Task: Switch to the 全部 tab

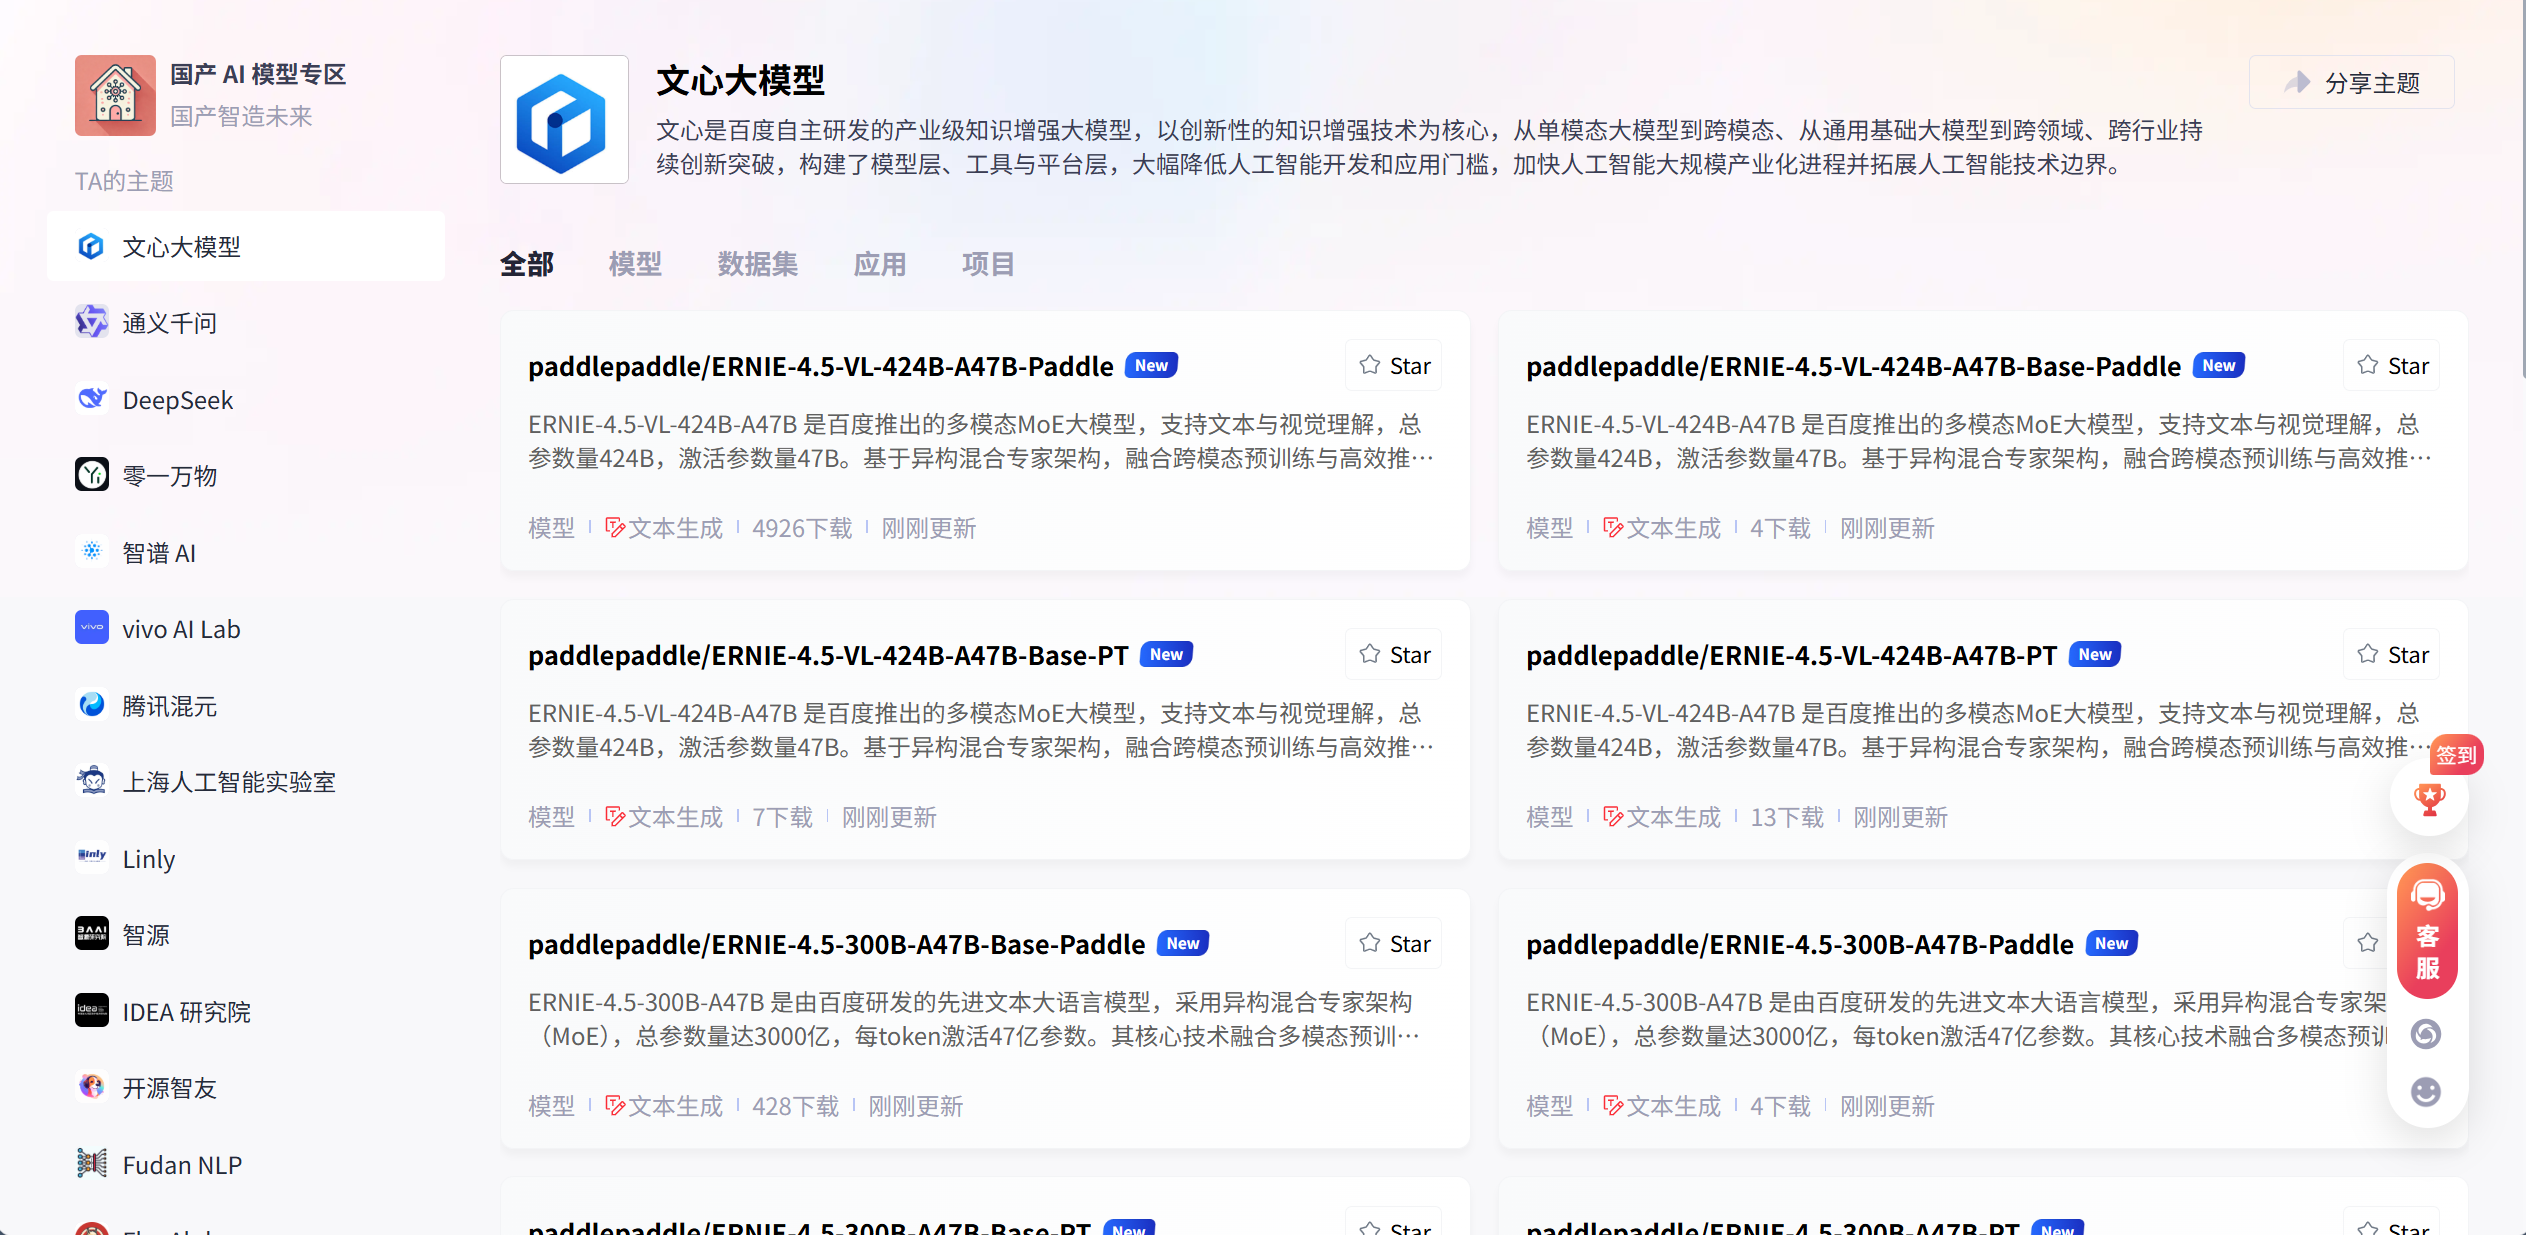Action: click(527, 264)
